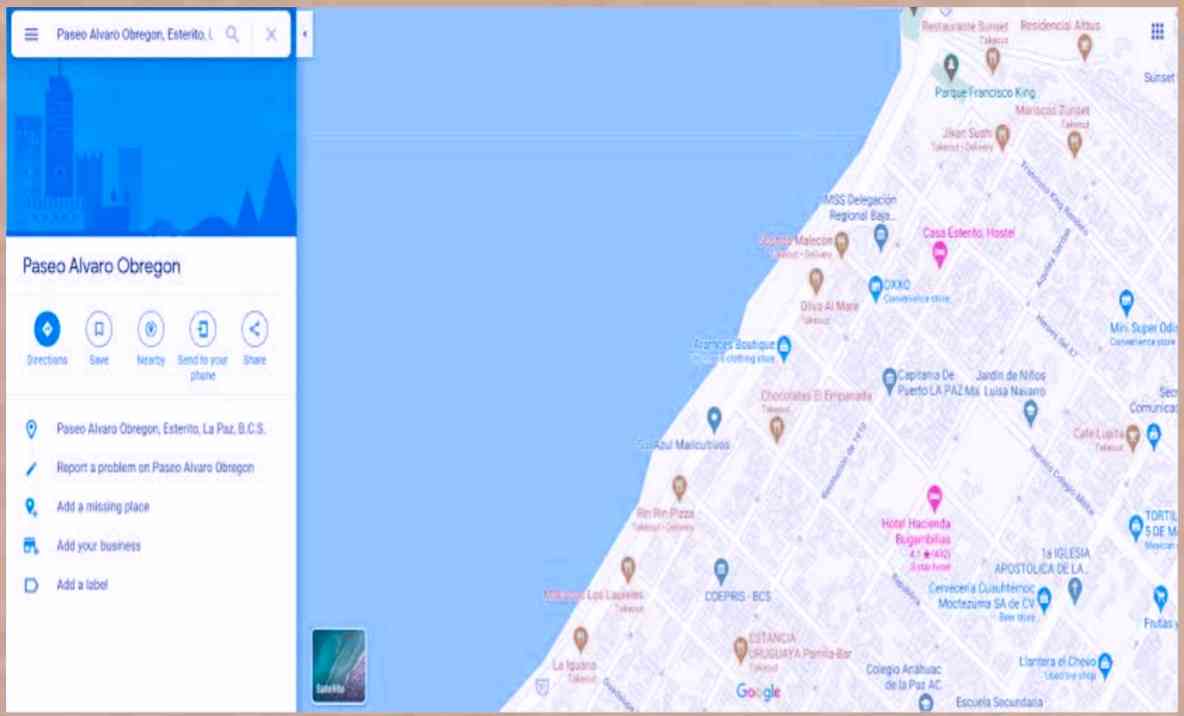Click Send to your phone icon
Screen dimensions: 1184x716
(202, 329)
